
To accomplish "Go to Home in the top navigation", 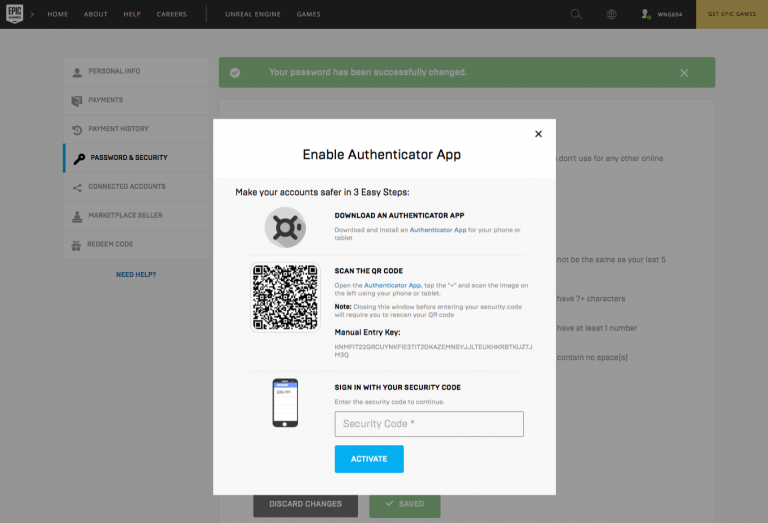I will point(58,14).
